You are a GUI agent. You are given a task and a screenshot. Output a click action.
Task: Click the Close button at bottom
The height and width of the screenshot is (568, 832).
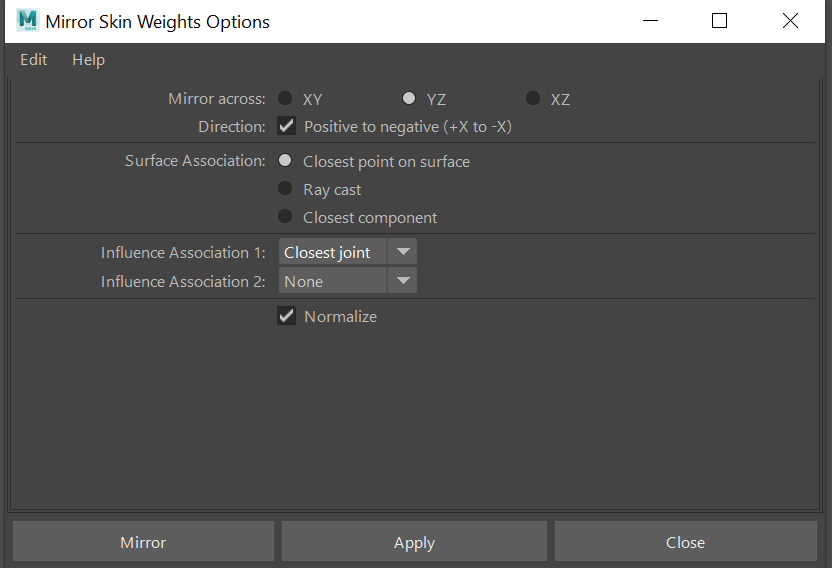pyautogui.click(x=685, y=542)
